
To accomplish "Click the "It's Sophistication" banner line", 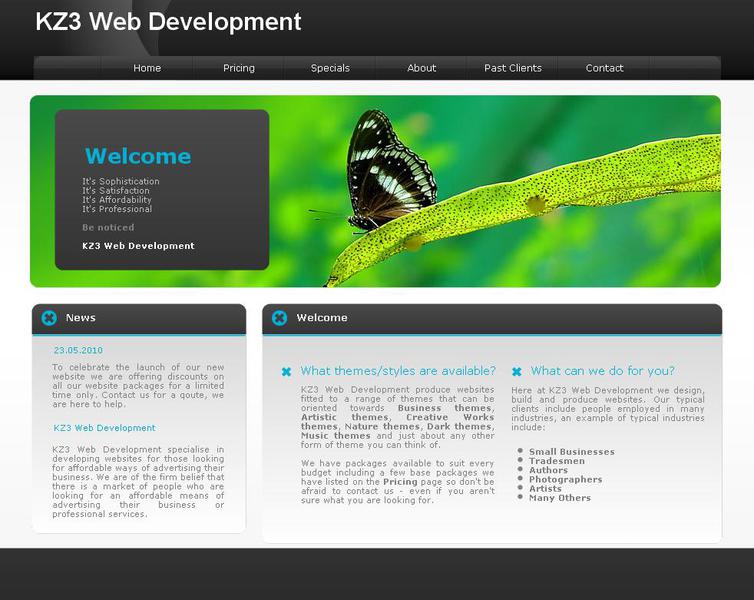I will tap(121, 181).
